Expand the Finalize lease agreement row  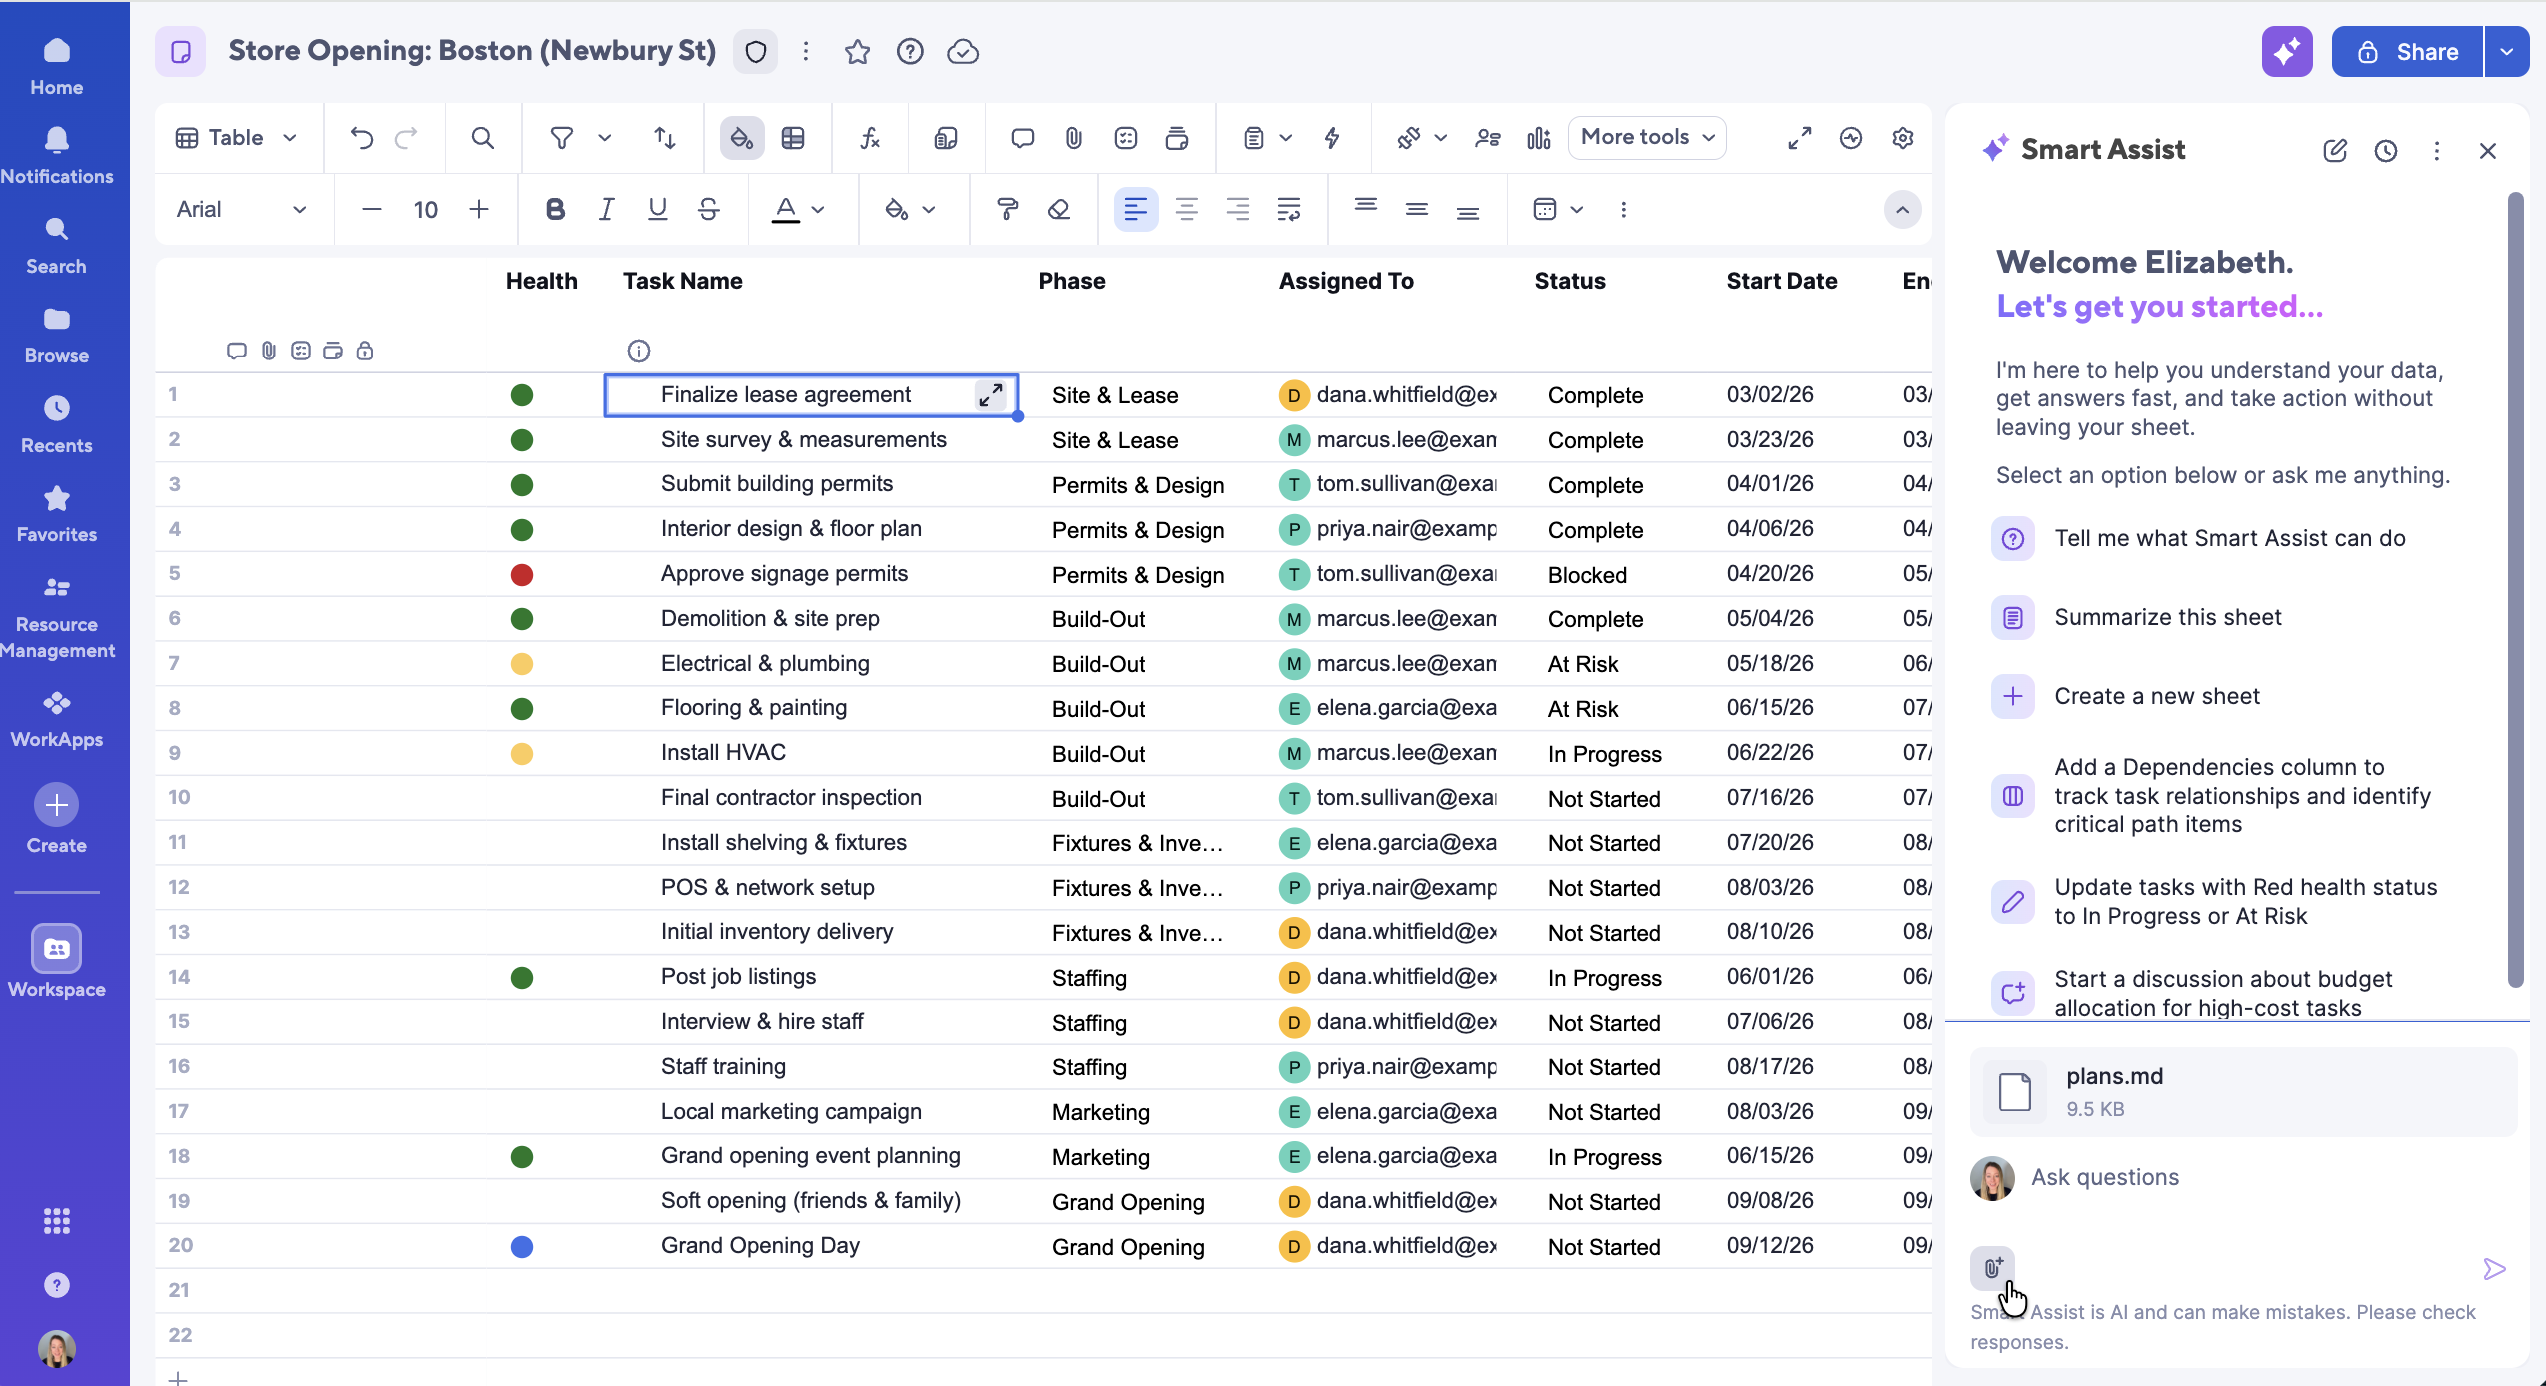pos(990,395)
